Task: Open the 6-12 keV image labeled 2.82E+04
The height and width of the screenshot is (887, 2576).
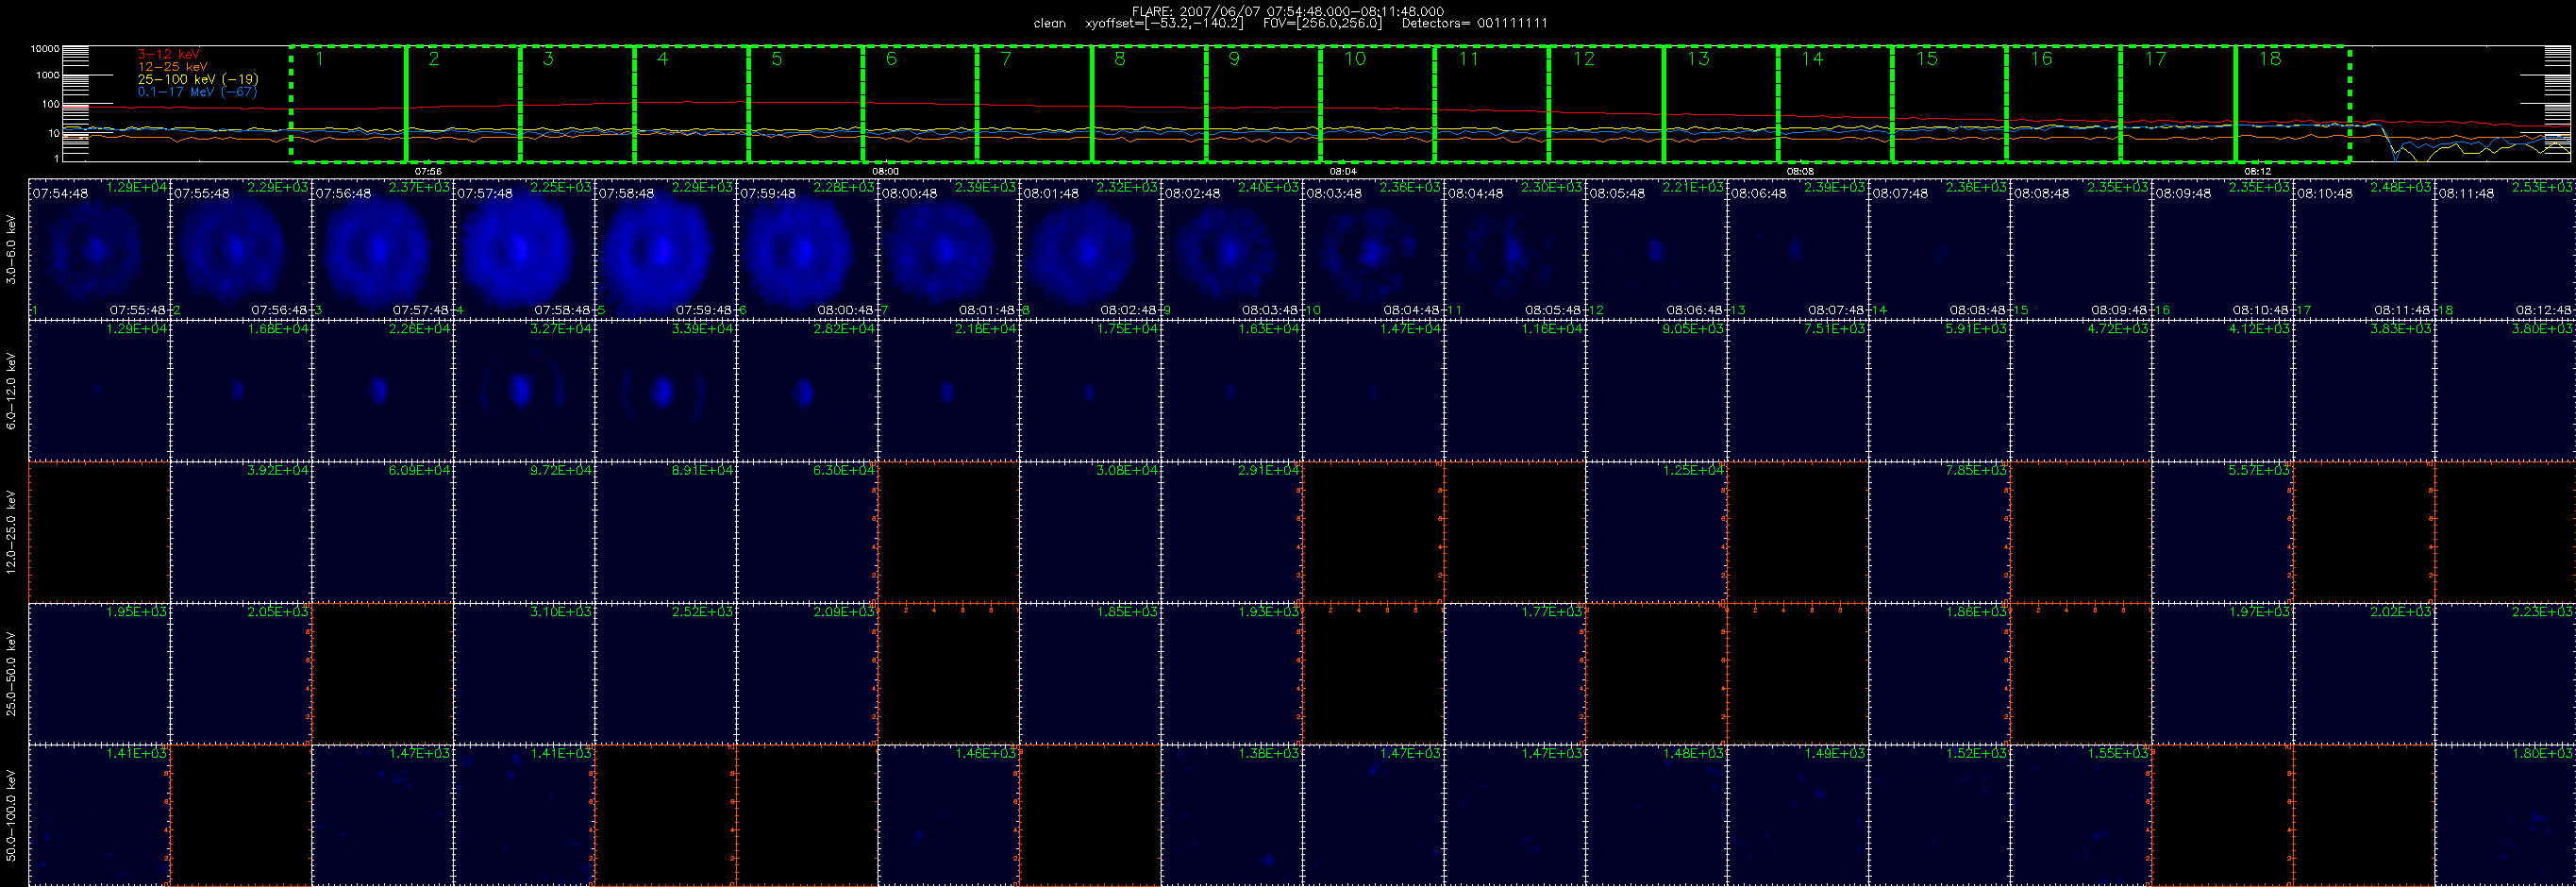Action: coord(807,391)
